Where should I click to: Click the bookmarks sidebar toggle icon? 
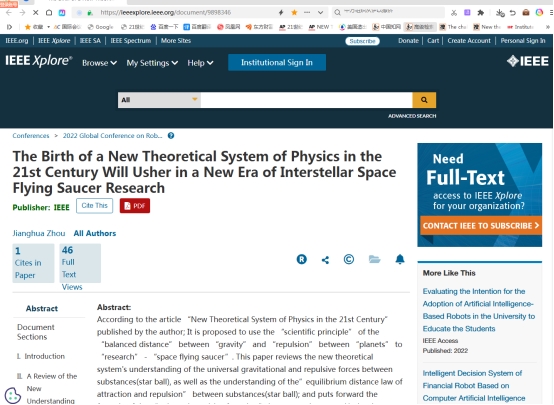point(10,27)
